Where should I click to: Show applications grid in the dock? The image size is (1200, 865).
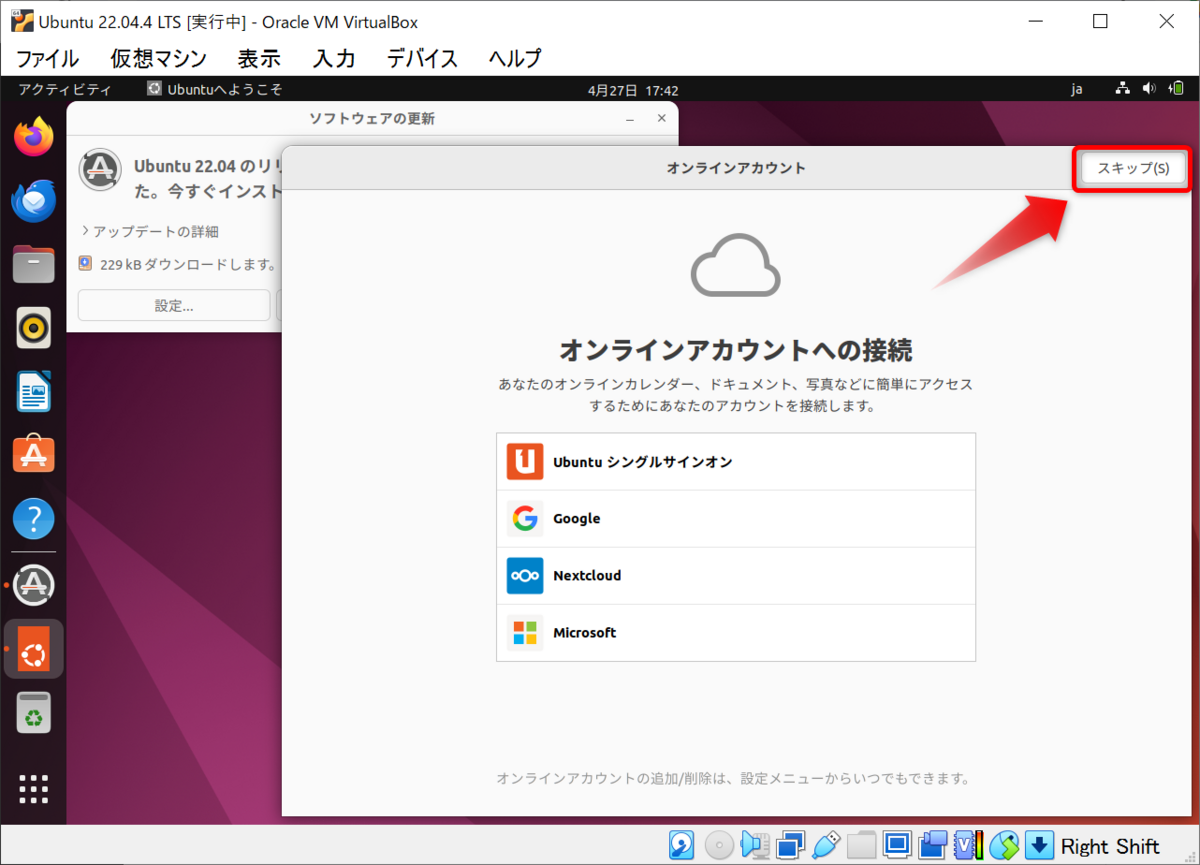click(34, 788)
